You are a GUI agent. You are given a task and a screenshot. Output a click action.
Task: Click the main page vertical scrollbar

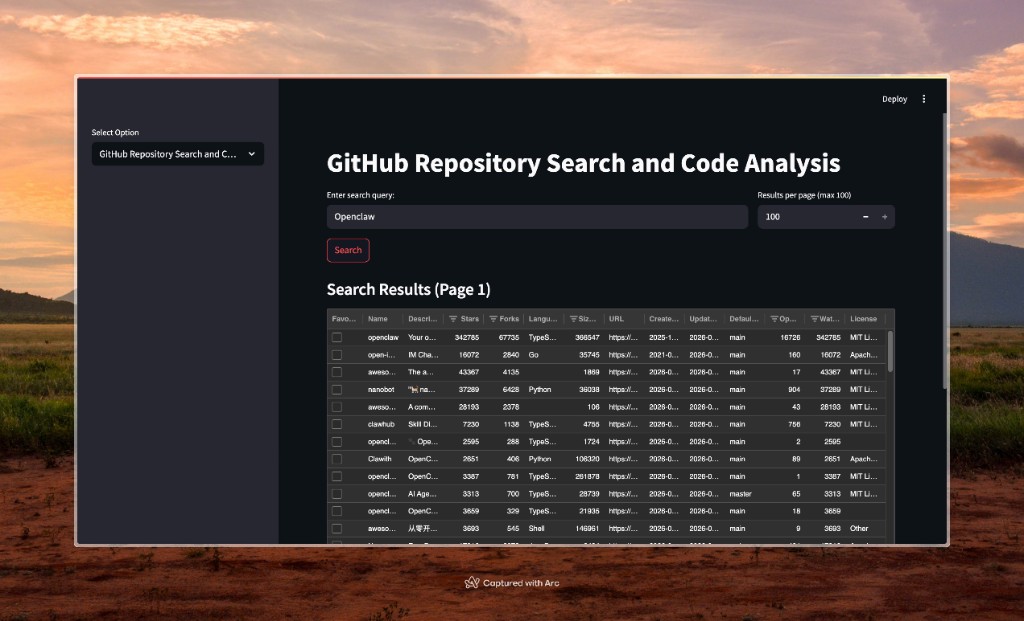[944, 251]
